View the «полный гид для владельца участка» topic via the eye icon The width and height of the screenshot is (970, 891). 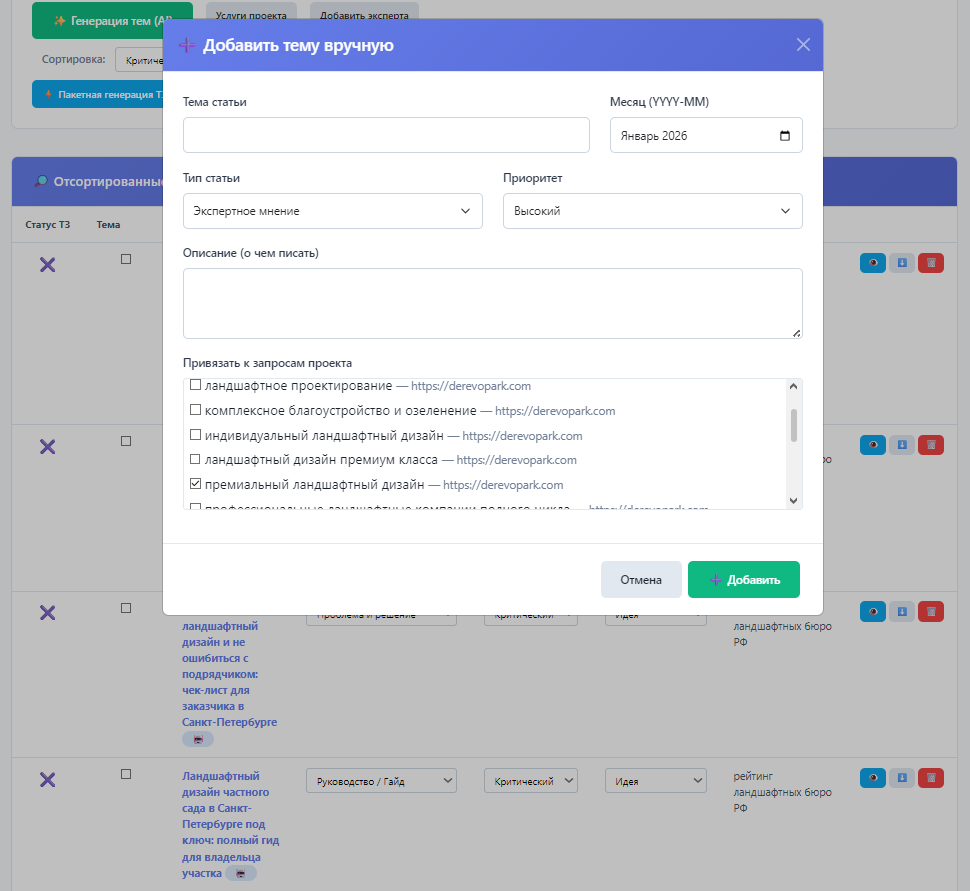[x=873, y=778]
